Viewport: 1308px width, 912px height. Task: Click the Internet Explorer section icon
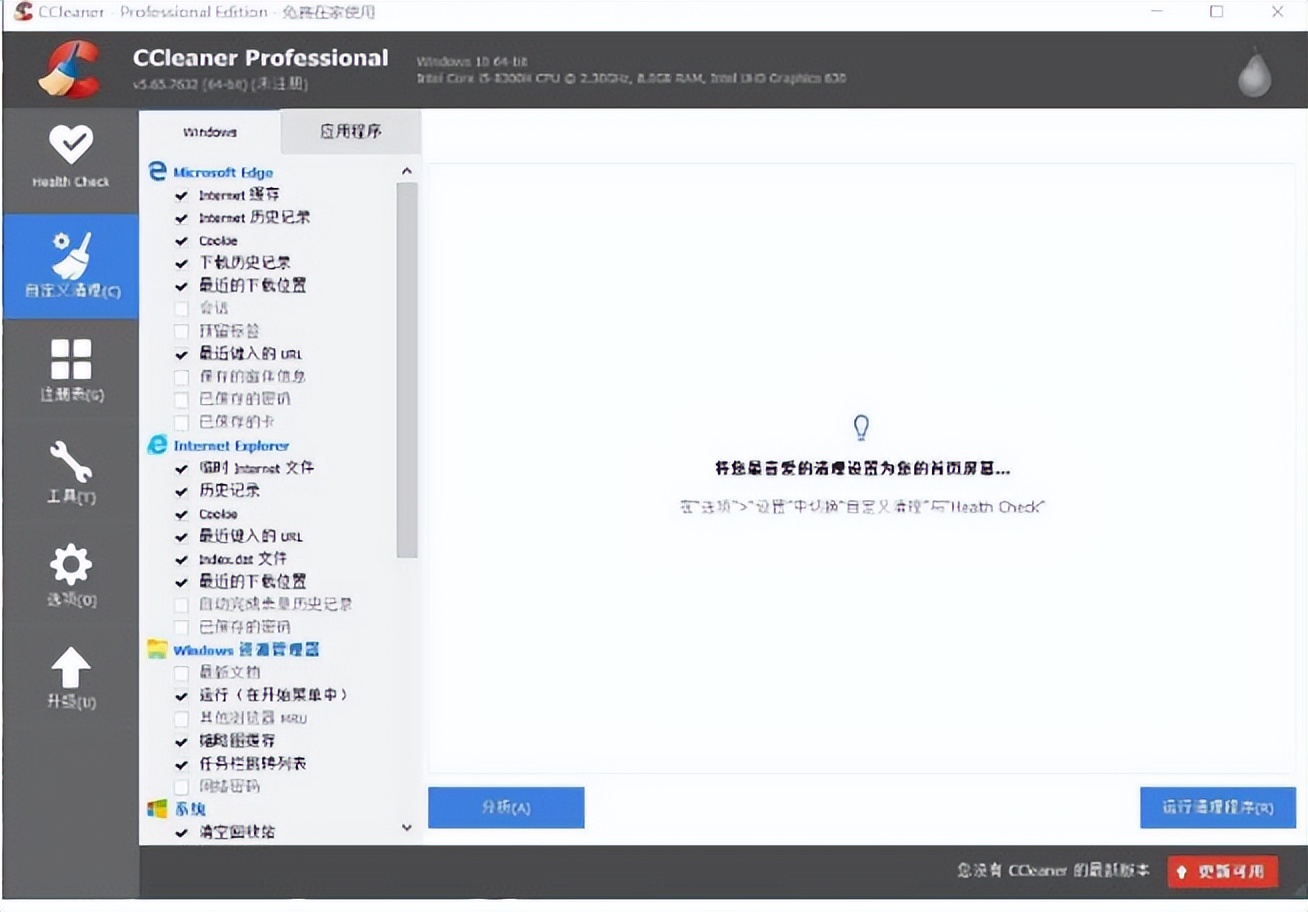coord(157,445)
